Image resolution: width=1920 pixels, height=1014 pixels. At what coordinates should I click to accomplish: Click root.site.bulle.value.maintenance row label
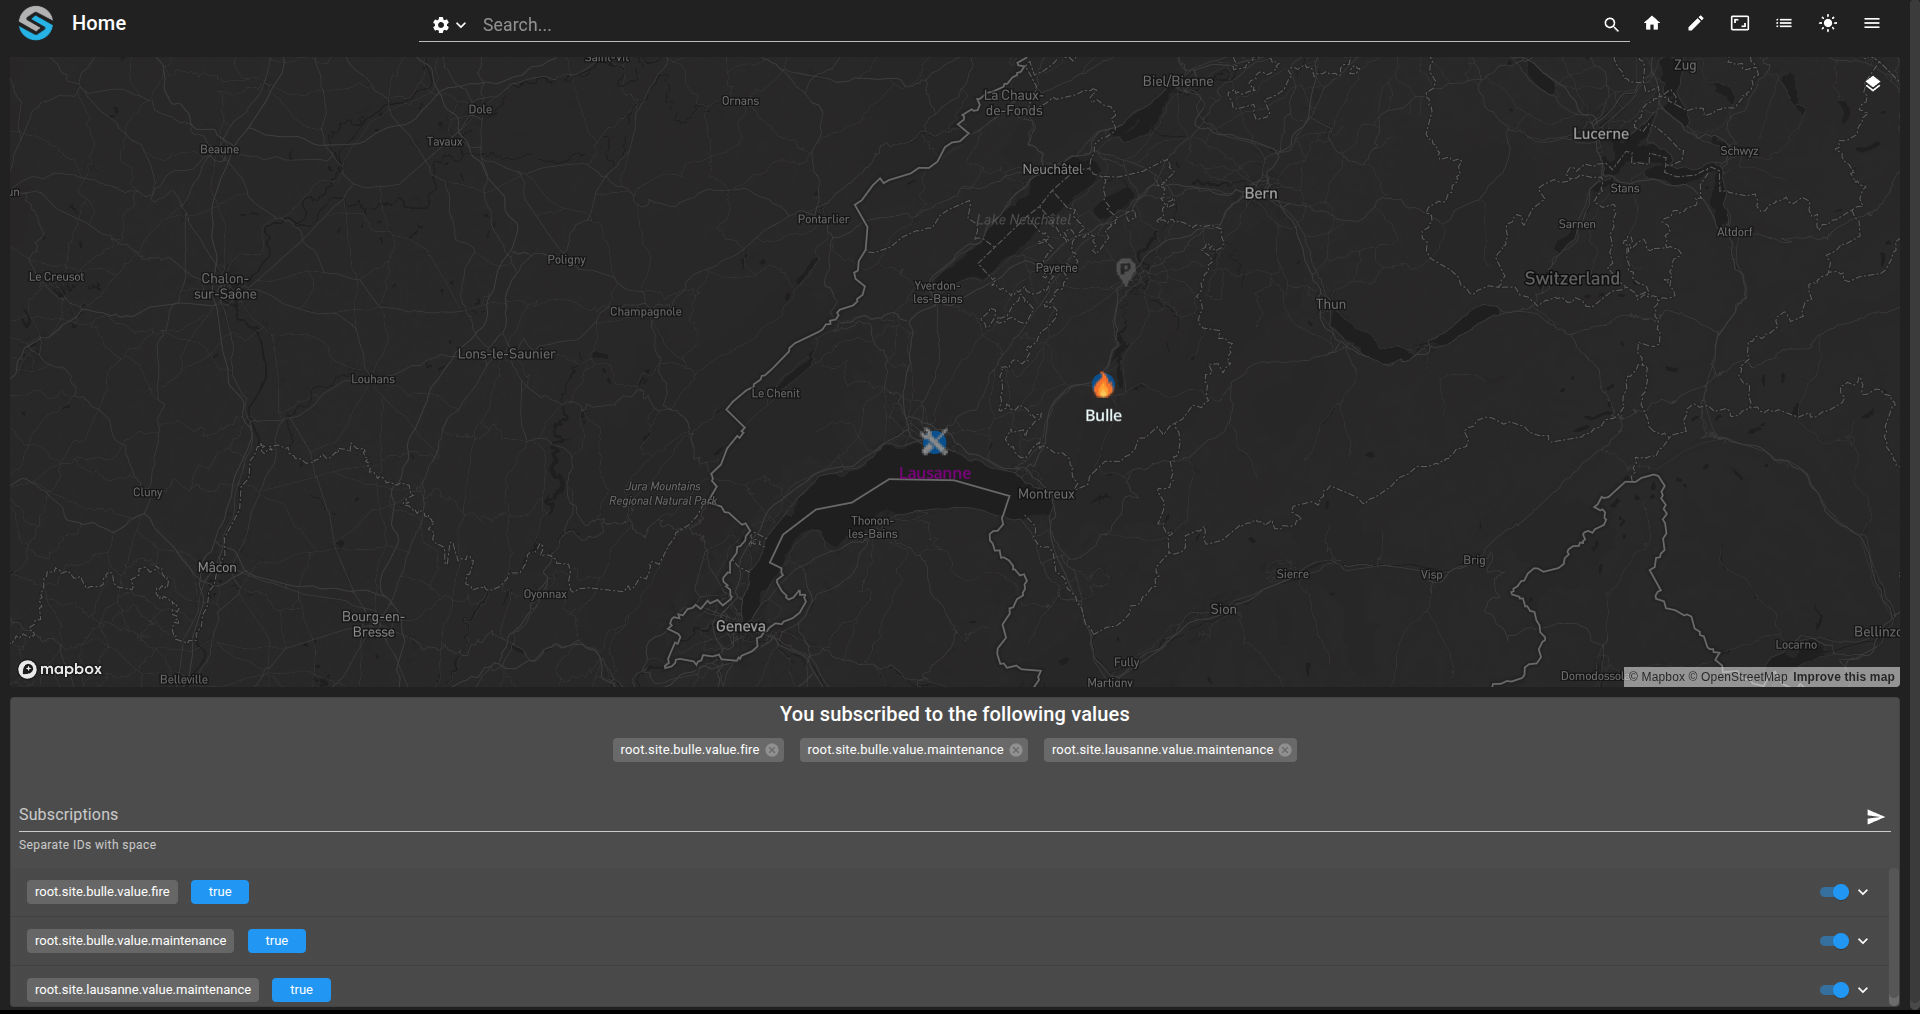click(131, 941)
